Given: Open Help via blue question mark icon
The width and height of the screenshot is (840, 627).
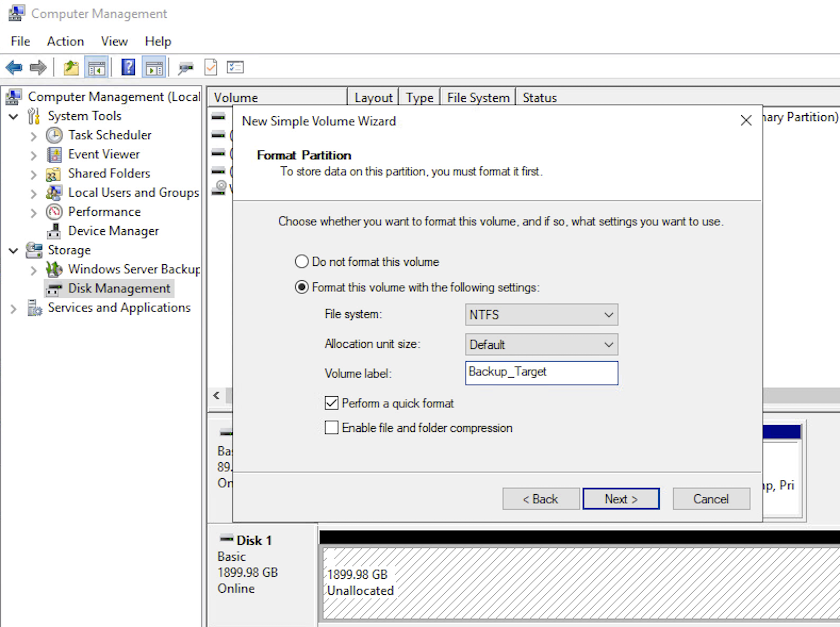Looking at the screenshot, I should click(x=128, y=68).
